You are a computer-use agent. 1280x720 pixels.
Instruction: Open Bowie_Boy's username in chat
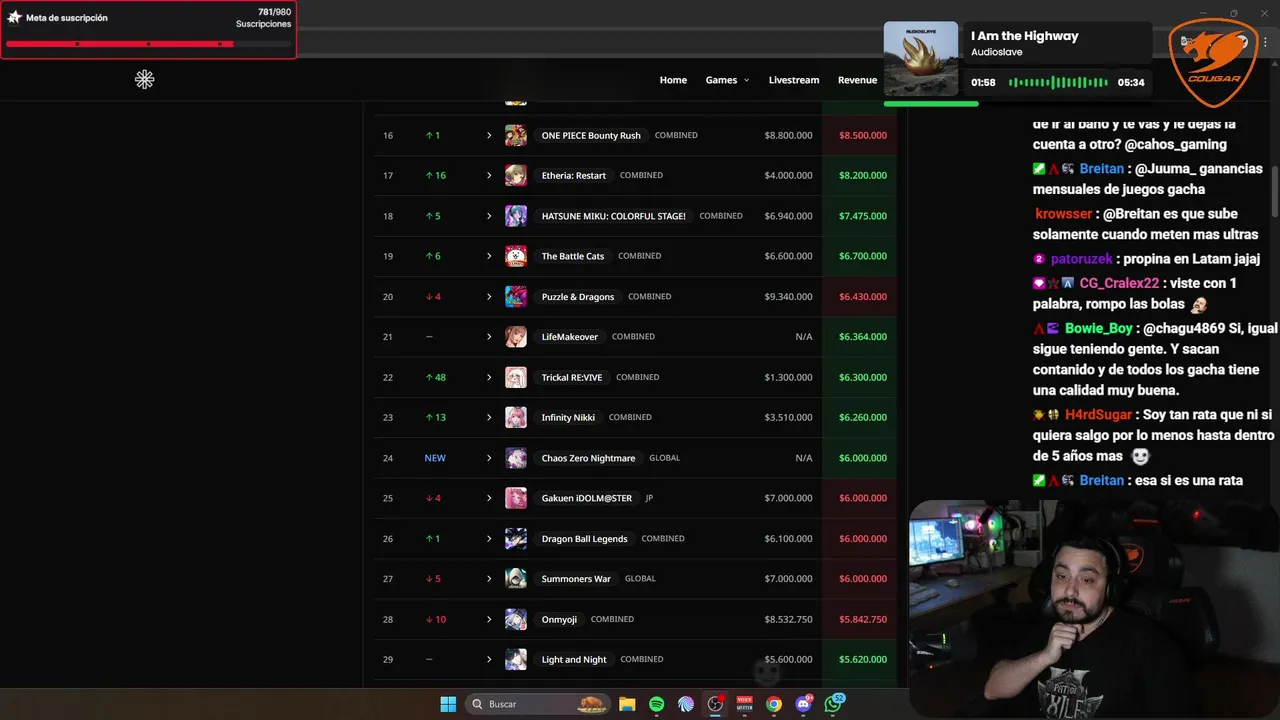tap(1099, 328)
